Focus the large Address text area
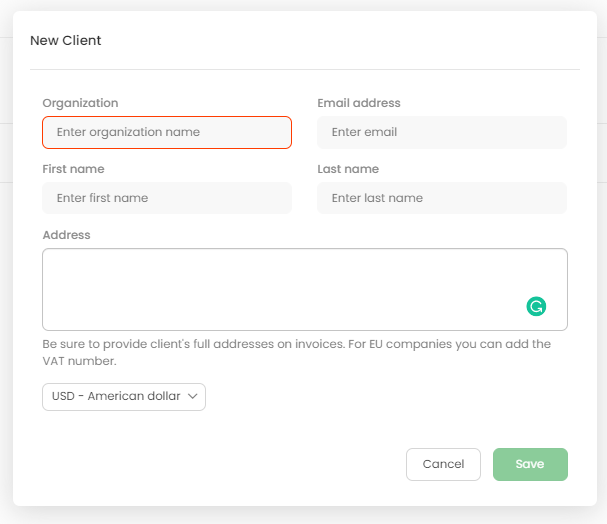 280,288
